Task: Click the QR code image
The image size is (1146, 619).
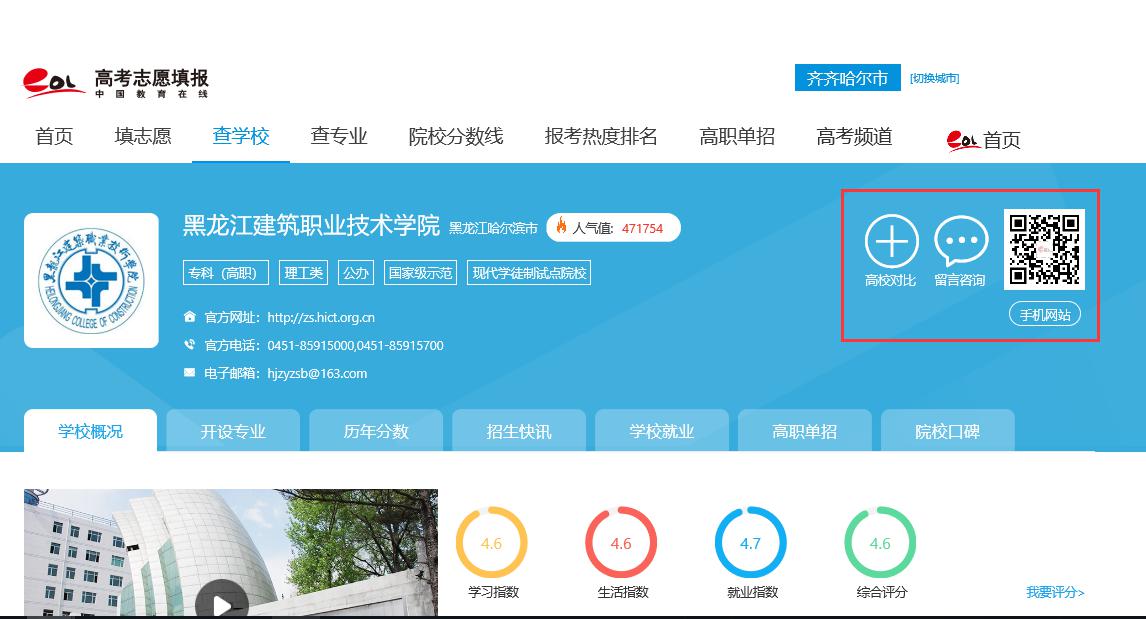Action: coord(1044,249)
